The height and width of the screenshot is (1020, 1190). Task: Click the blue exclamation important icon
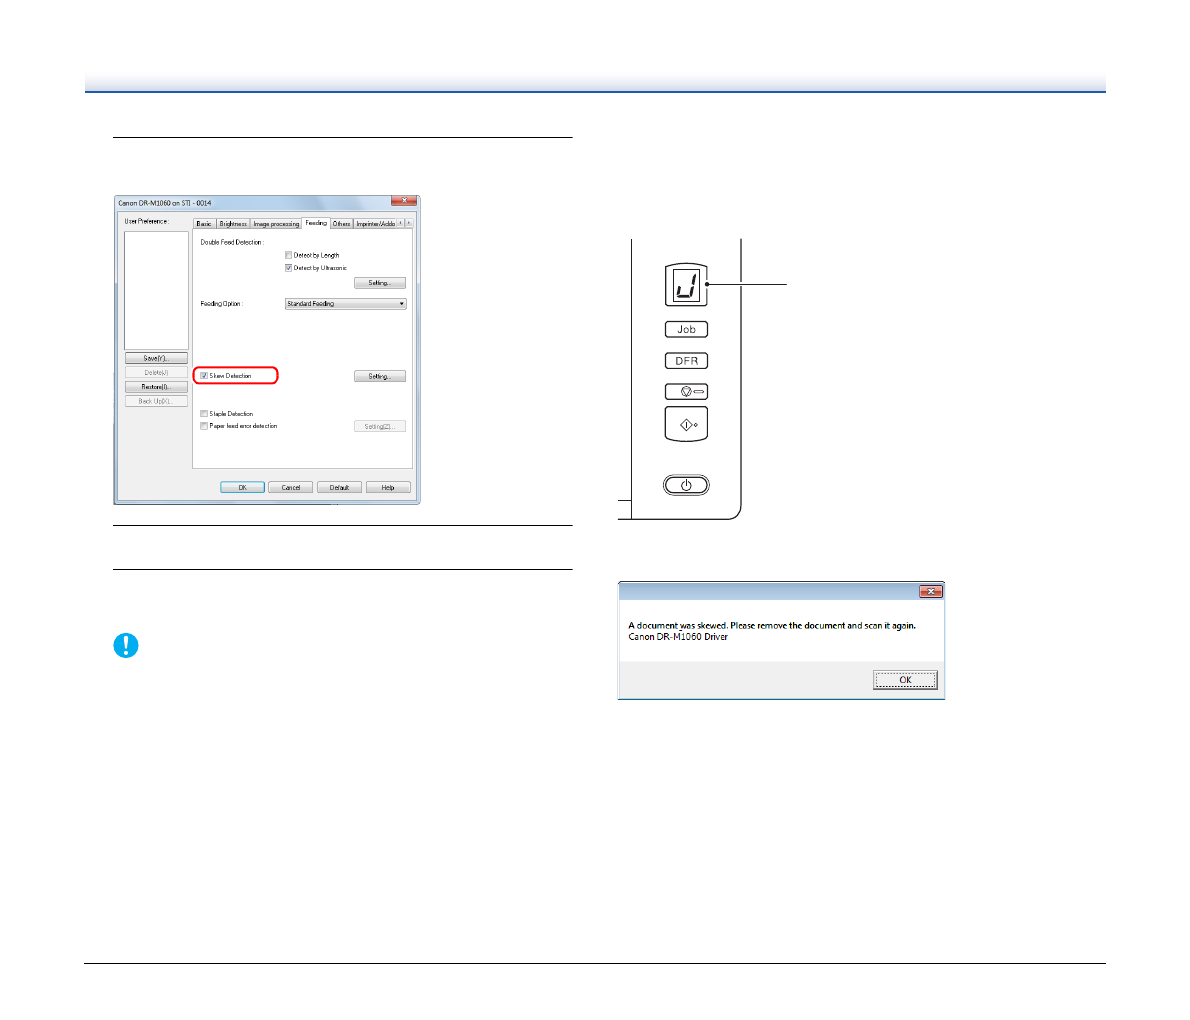point(126,646)
